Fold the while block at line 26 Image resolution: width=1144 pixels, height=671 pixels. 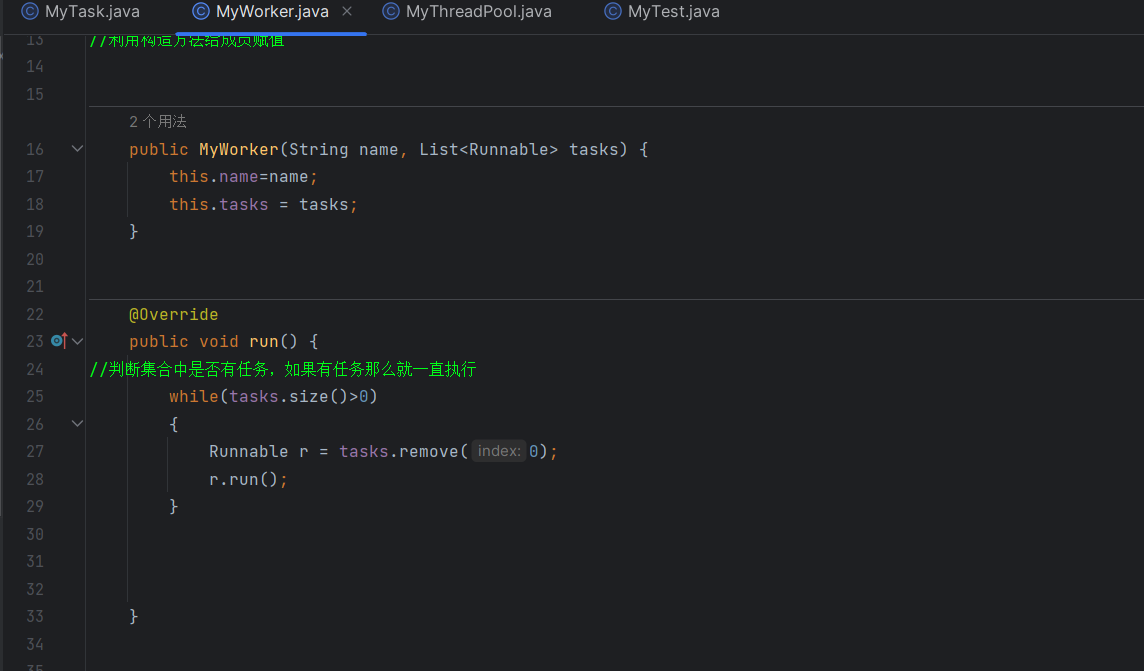tap(78, 424)
